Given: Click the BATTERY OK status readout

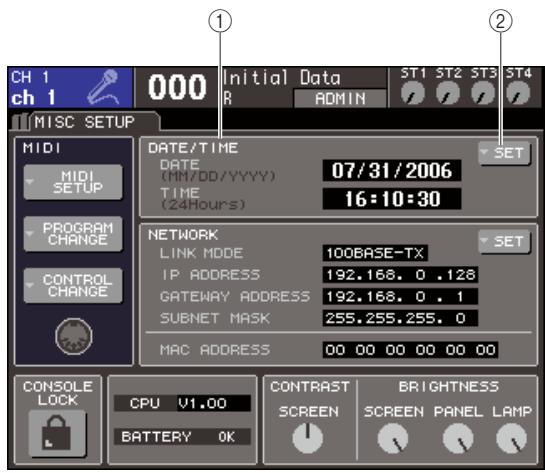Looking at the screenshot, I should 182,437.
